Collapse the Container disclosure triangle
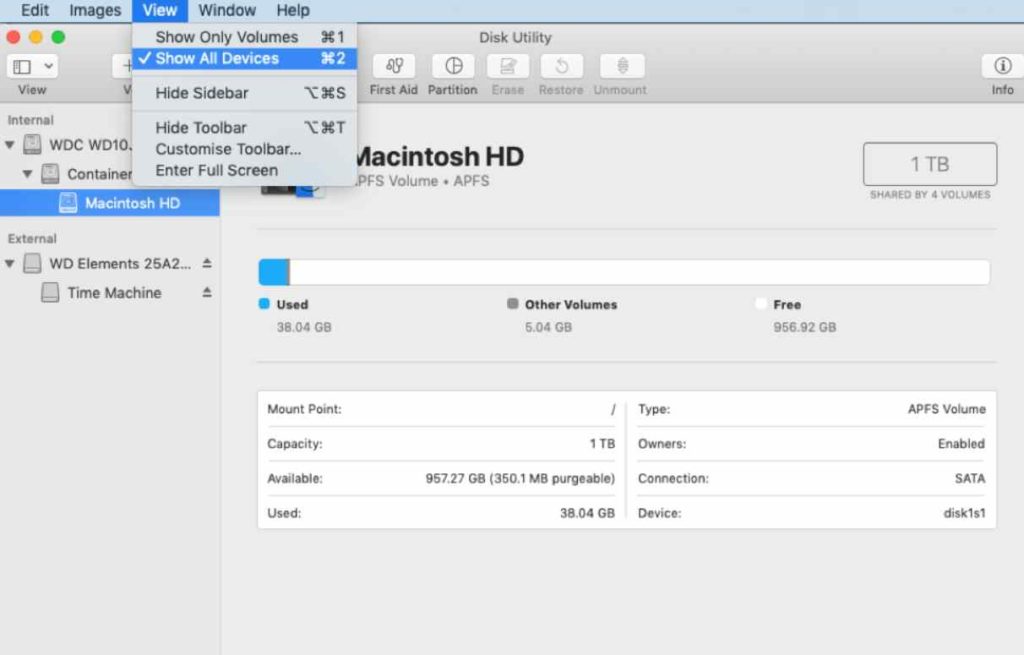Viewport: 1024px width, 655px height. pos(27,174)
